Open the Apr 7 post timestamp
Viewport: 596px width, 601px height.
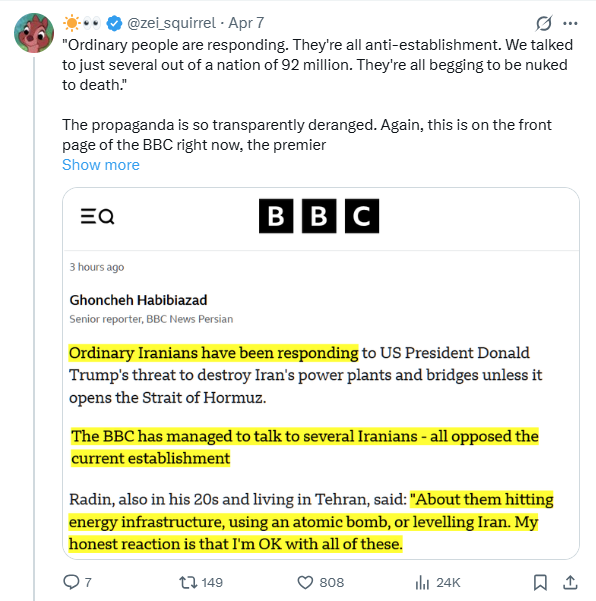pyautogui.click(x=246, y=23)
